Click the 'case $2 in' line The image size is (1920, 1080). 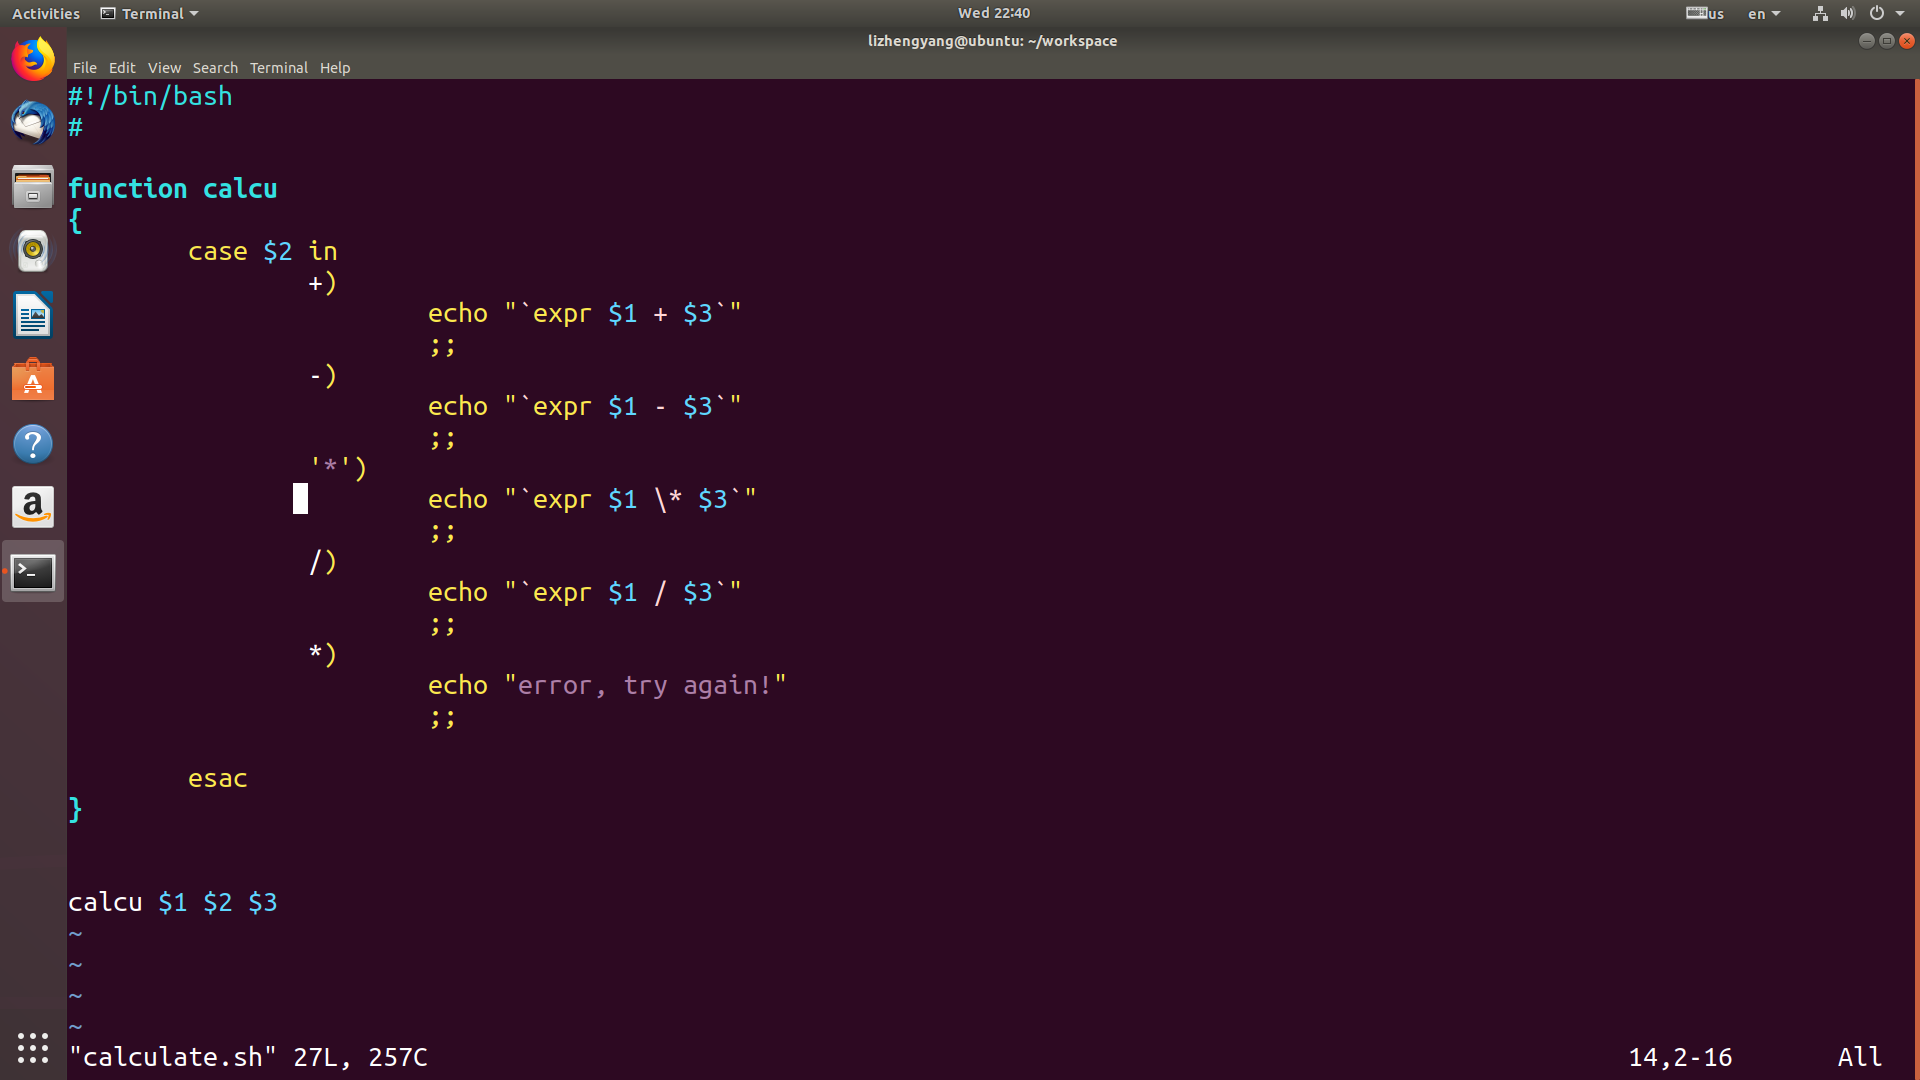pos(263,251)
